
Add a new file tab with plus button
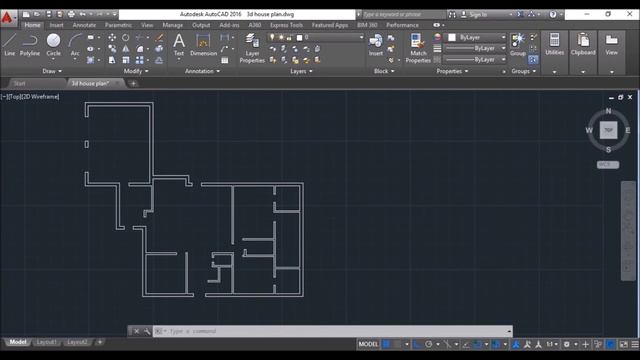coord(133,83)
